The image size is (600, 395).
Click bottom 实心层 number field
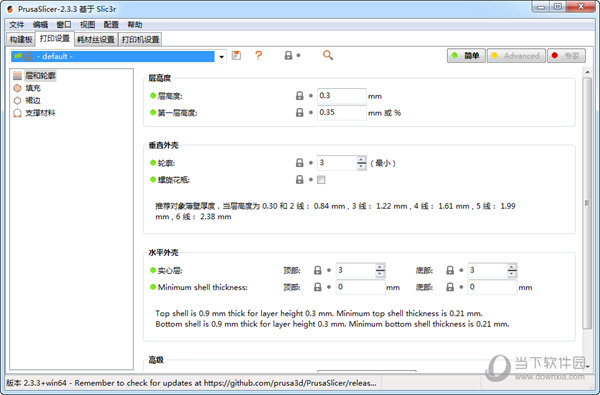488,270
